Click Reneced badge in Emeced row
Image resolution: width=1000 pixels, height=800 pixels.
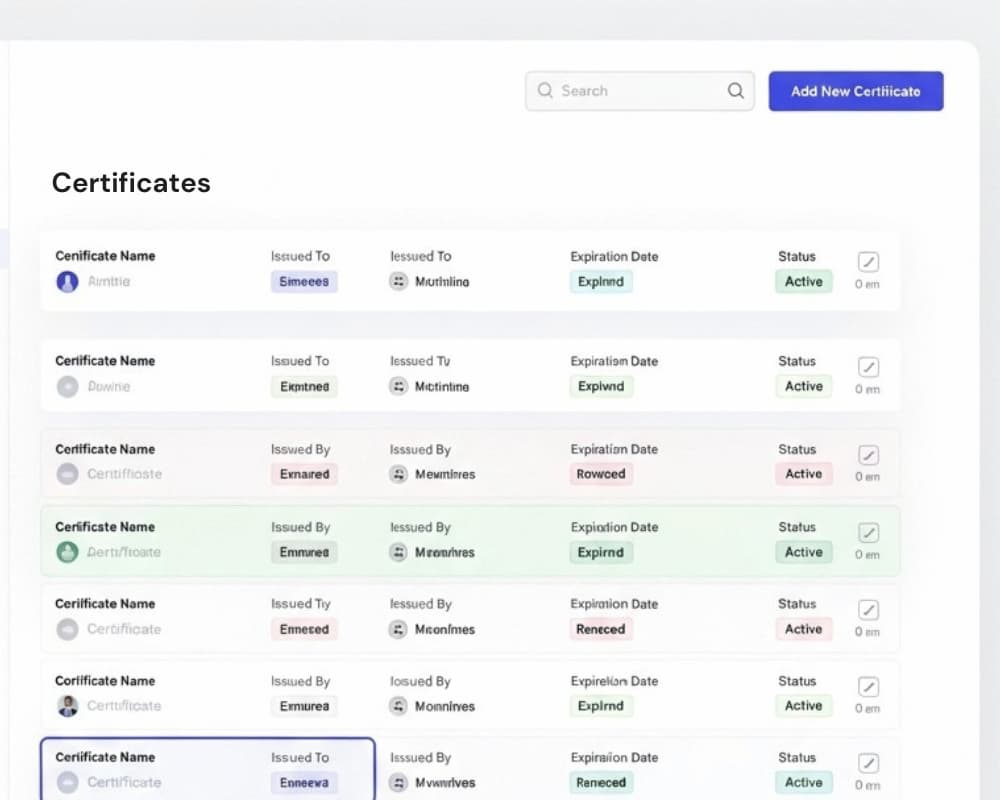(601, 629)
